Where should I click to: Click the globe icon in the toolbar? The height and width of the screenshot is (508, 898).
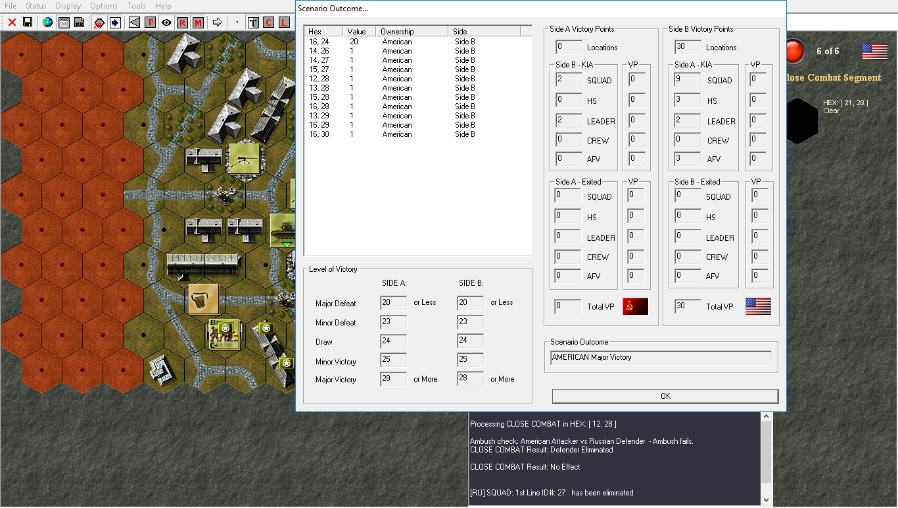pos(48,22)
